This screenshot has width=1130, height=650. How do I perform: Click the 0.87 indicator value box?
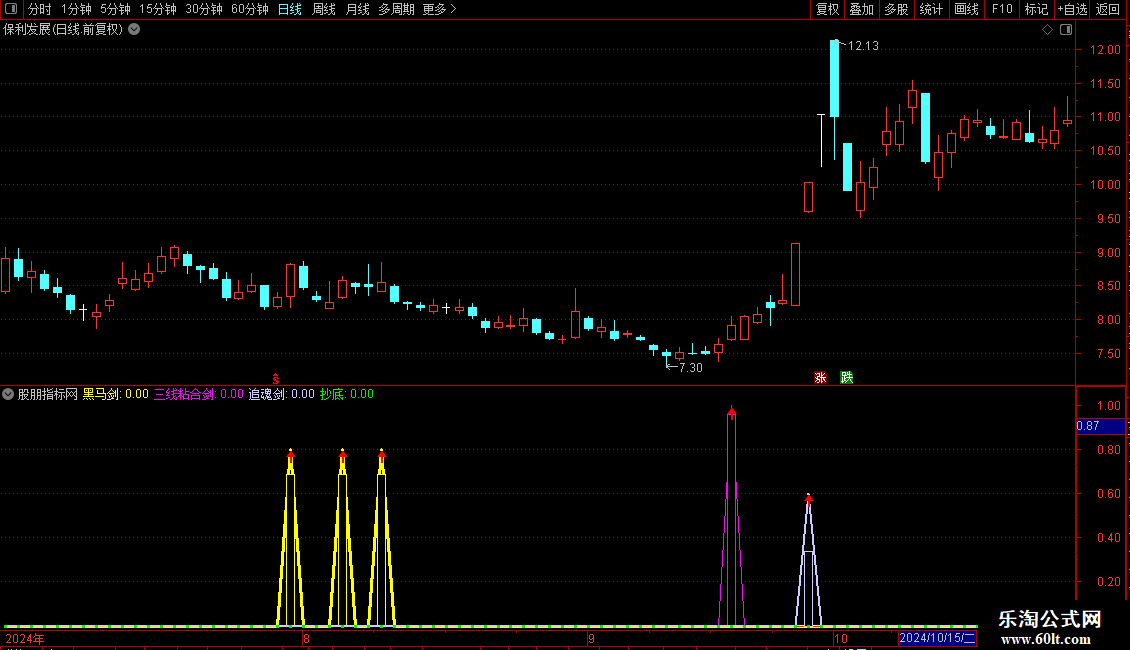point(1100,426)
